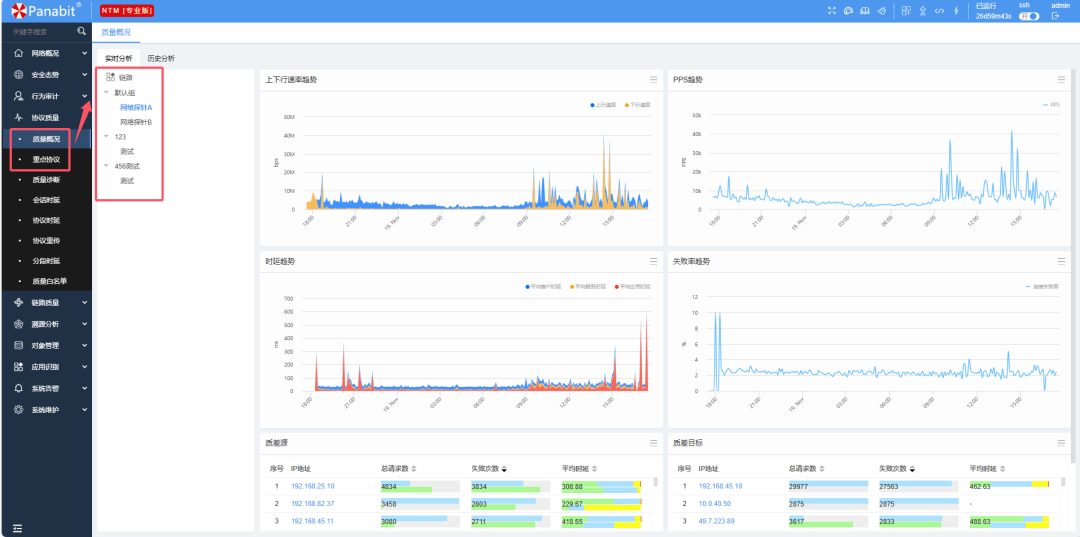Click the upload upgrade arrow icon

tap(923, 11)
